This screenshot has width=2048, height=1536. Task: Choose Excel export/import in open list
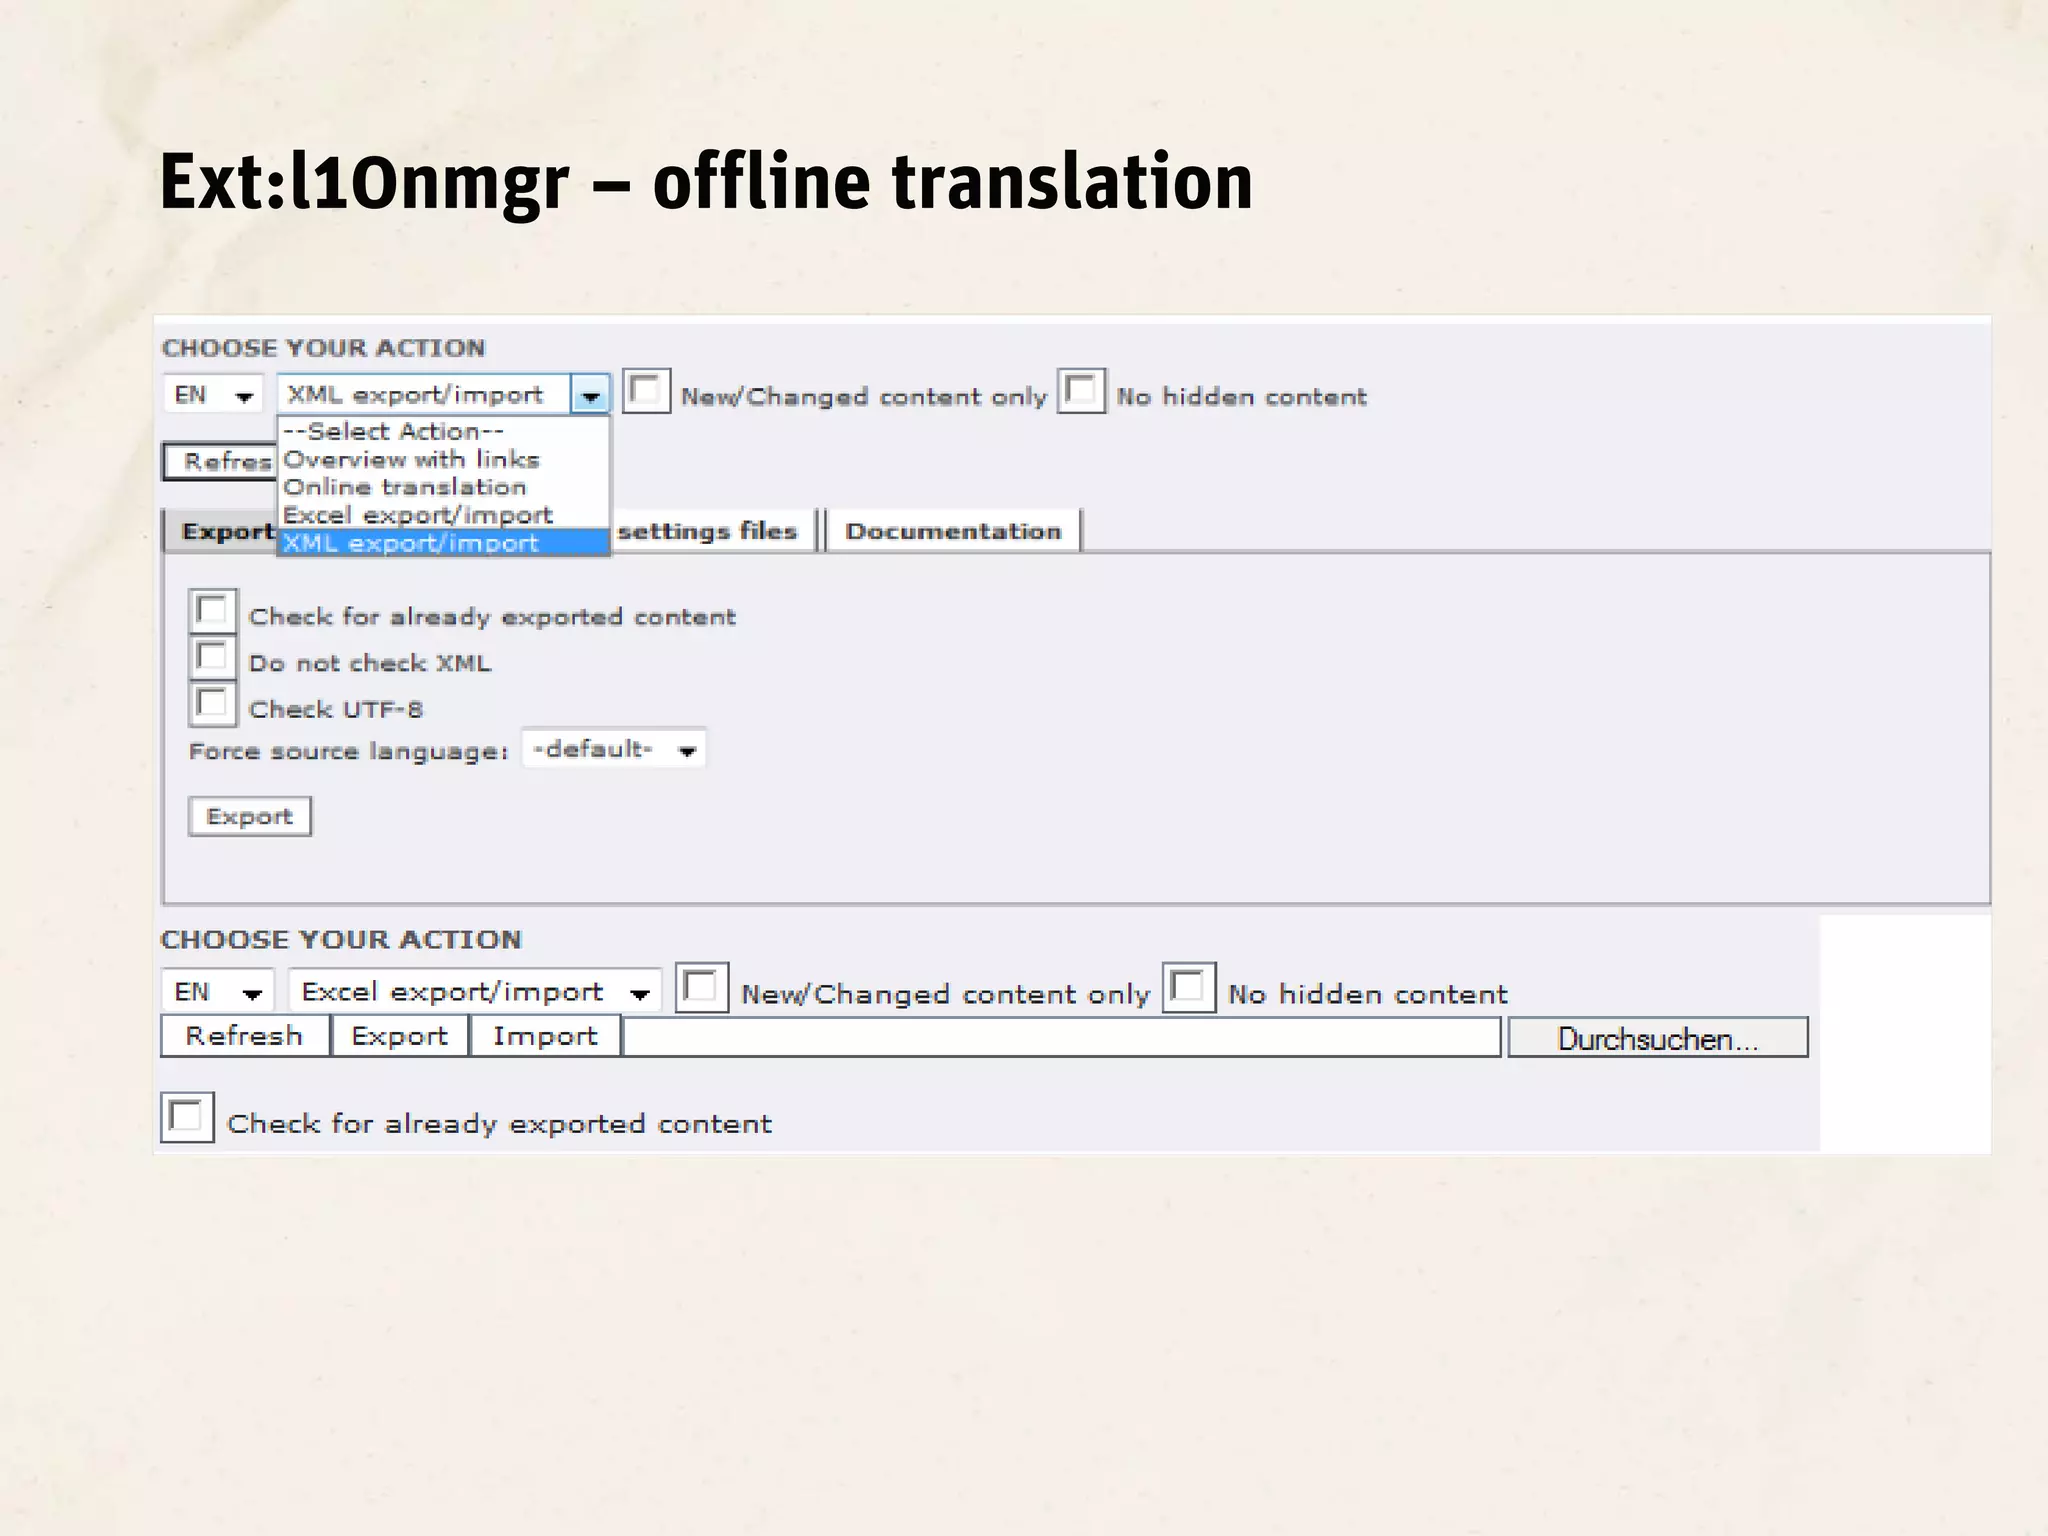[x=443, y=515]
